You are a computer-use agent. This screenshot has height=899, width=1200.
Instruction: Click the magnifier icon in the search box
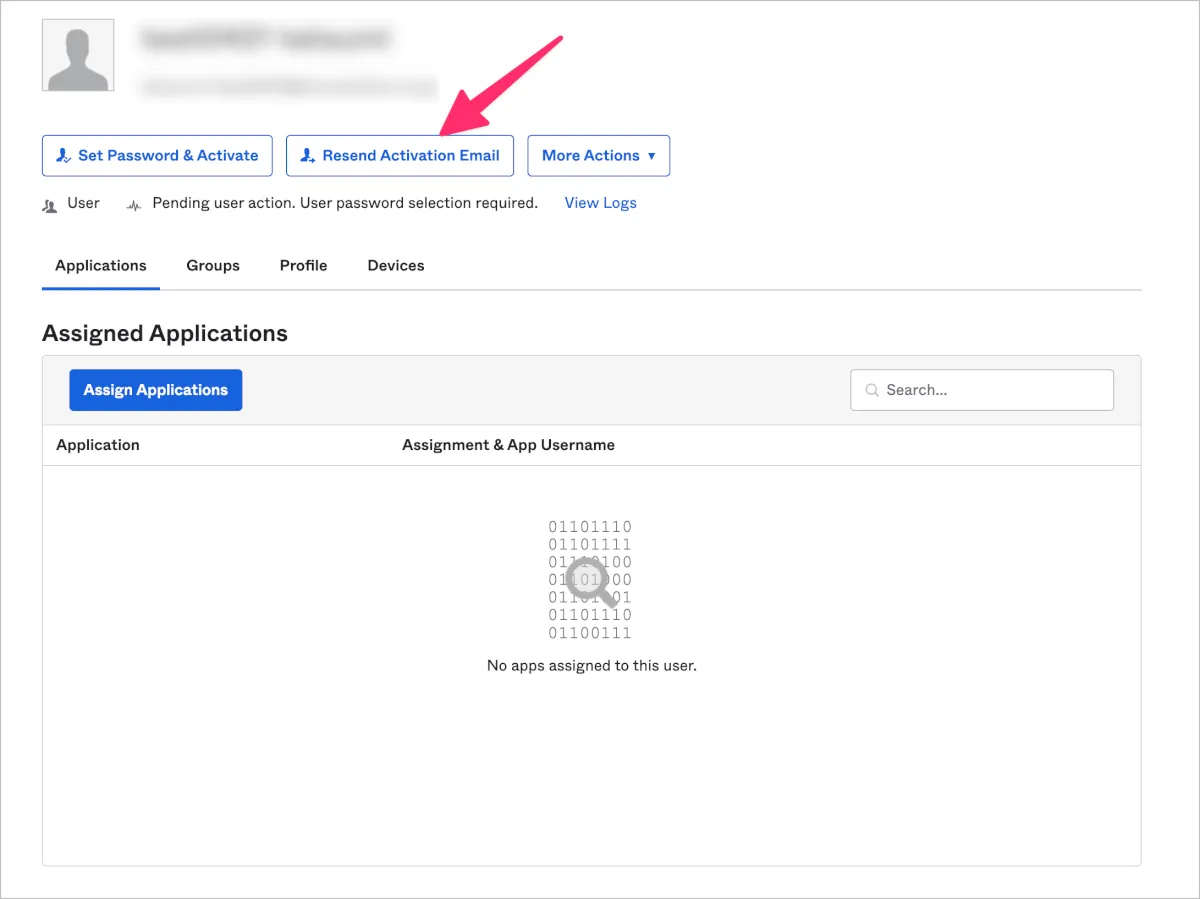tap(872, 390)
